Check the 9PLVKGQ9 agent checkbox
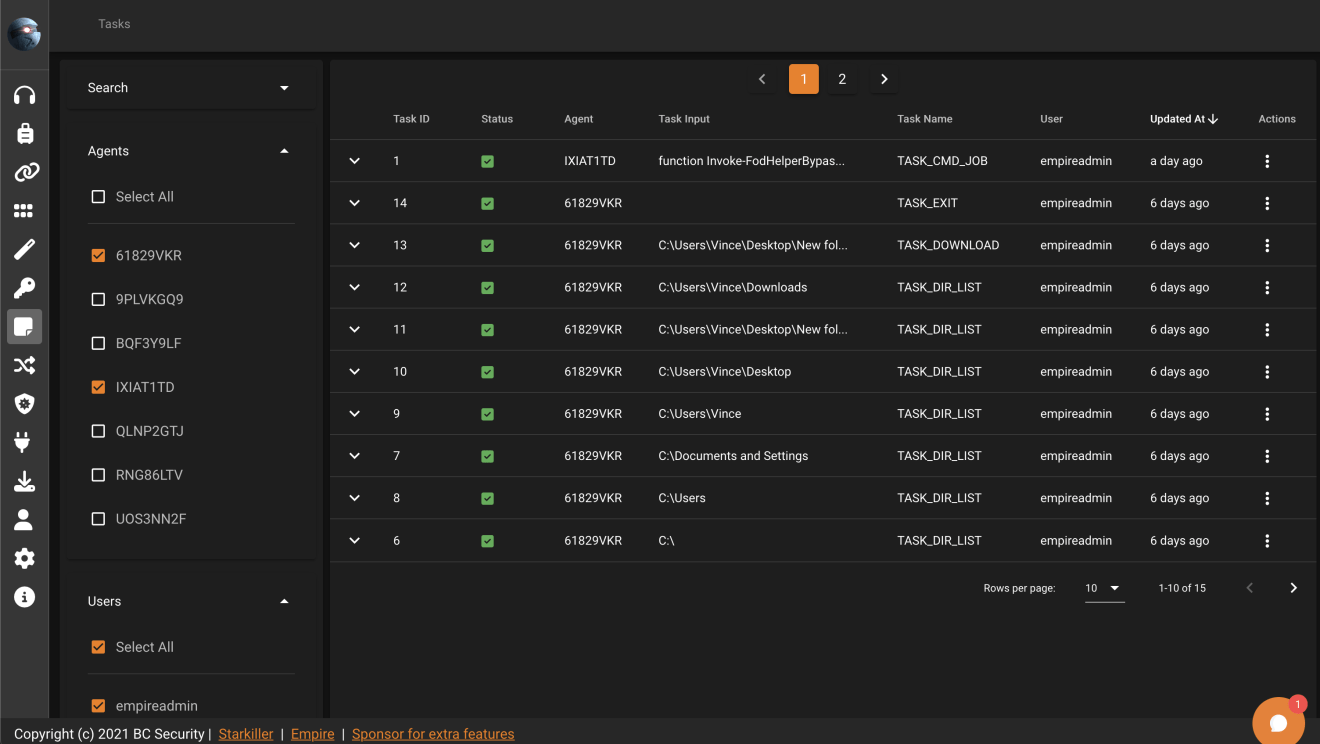Screen dimensions: 1320x744 pos(98,300)
